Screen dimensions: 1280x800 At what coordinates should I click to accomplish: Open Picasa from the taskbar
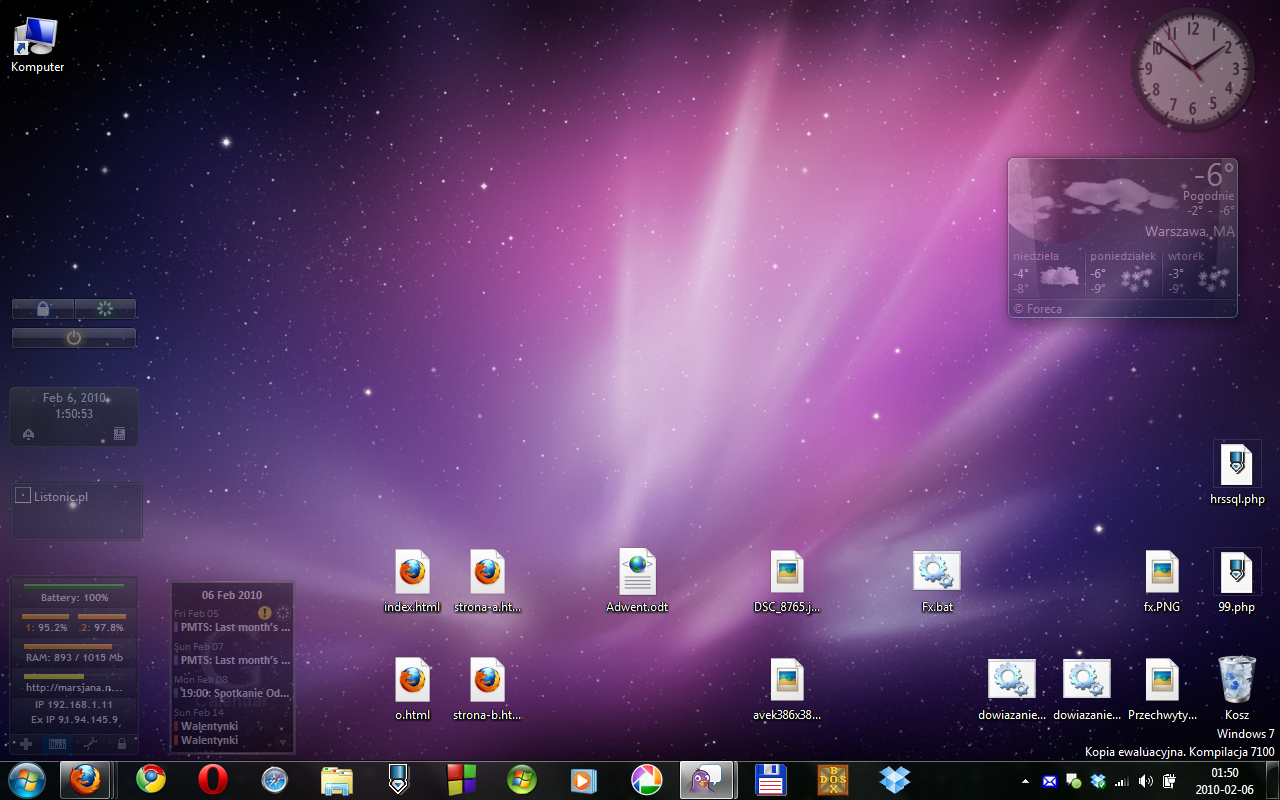[647, 779]
